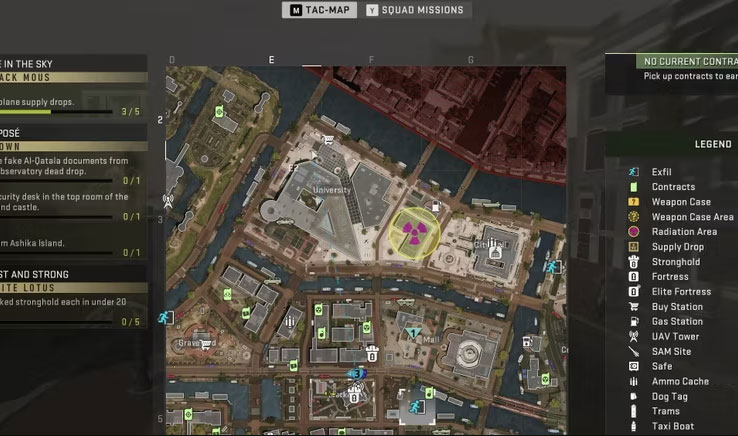Open the SQUAD MISSIONS tab
The width and height of the screenshot is (738, 436).
click(416, 10)
